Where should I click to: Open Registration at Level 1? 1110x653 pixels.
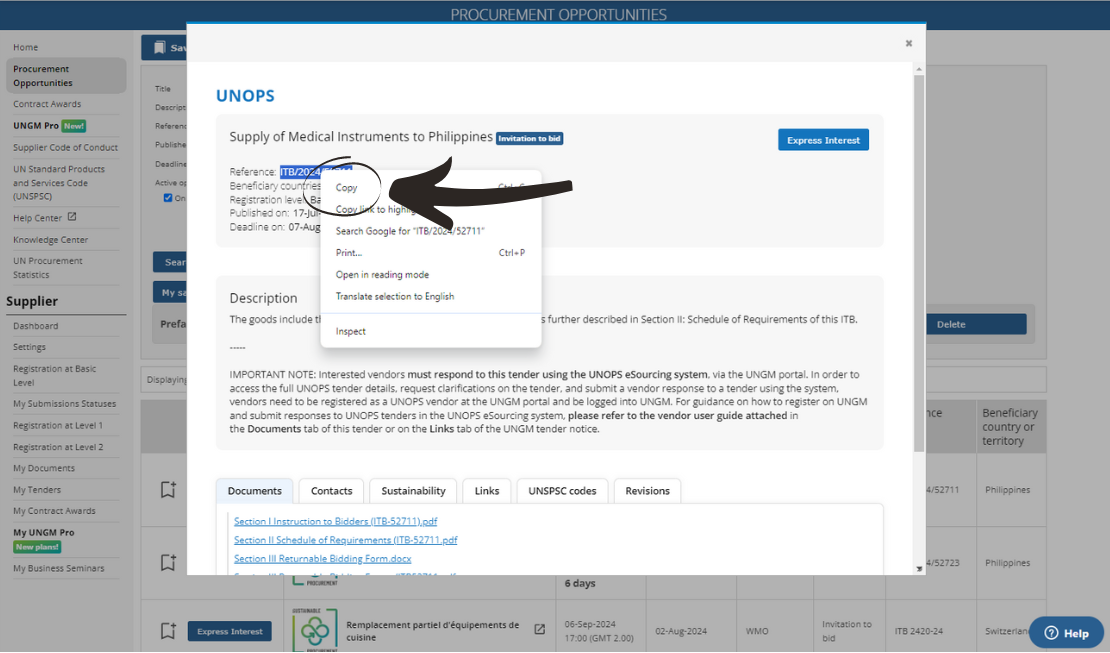tap(58, 426)
